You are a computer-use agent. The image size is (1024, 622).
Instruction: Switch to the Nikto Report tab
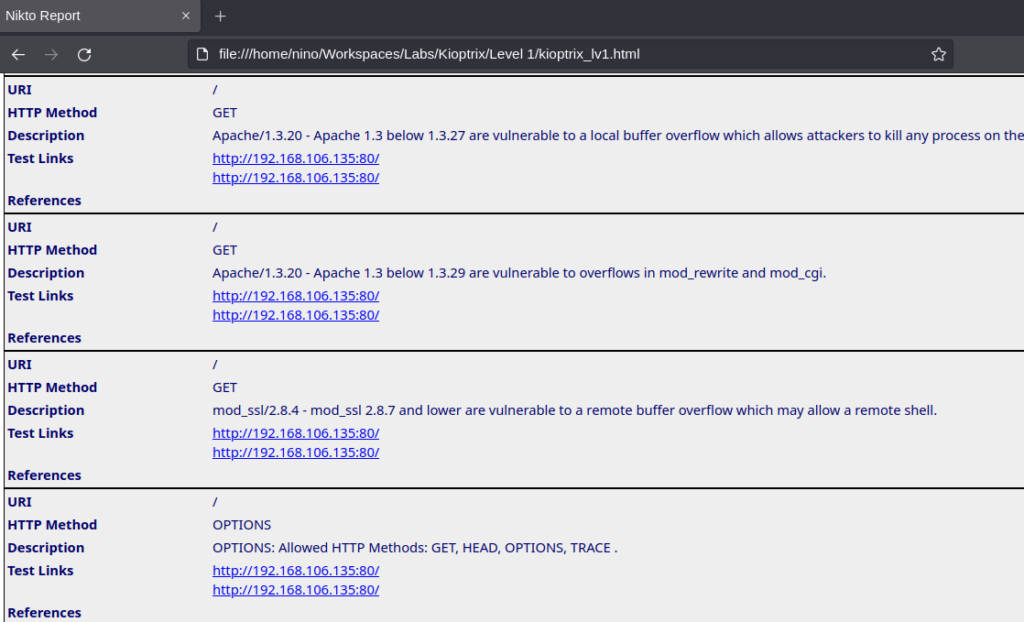(90, 16)
